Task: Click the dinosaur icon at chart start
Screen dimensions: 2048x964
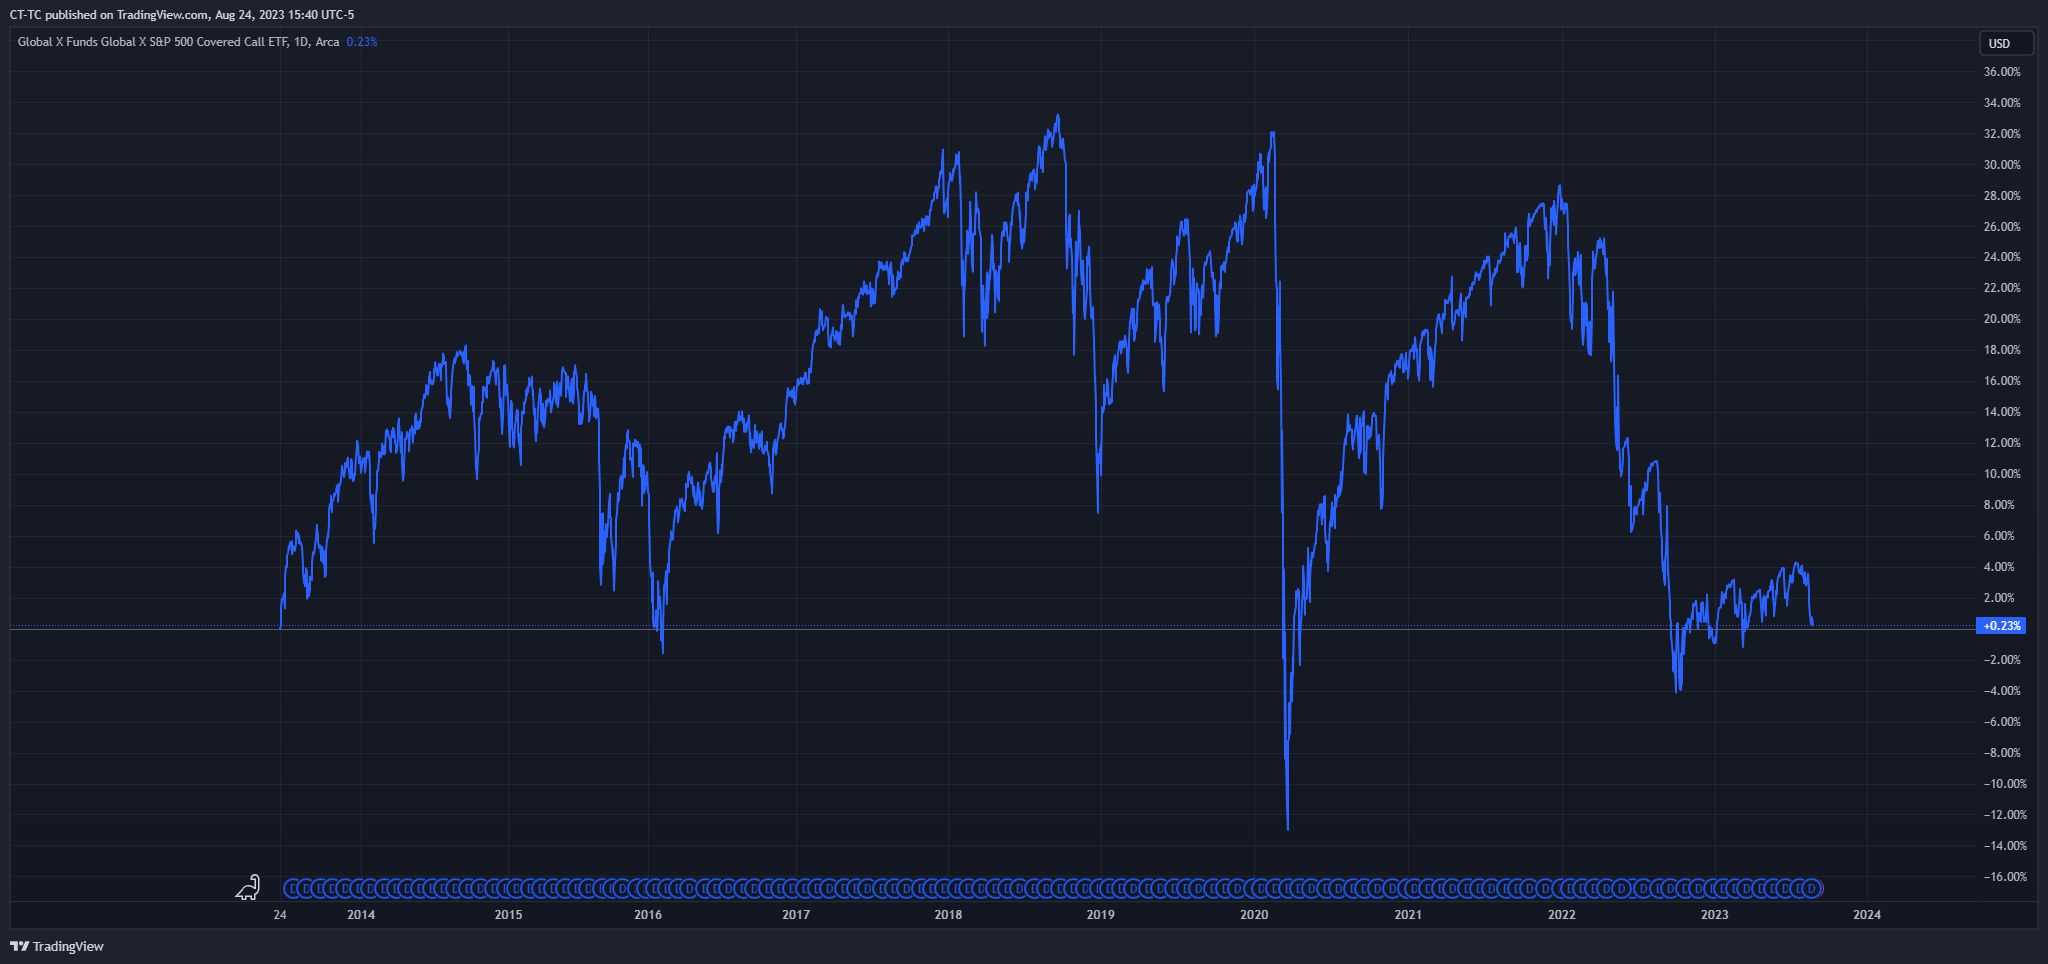Action: pyautogui.click(x=248, y=887)
